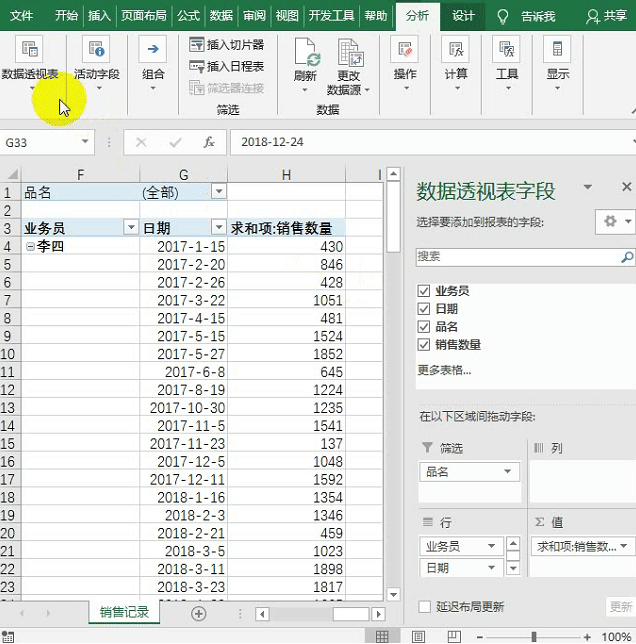Collapse the 李四 group in the pivot table
Image resolution: width=636 pixels, height=644 pixels.
click(30, 246)
